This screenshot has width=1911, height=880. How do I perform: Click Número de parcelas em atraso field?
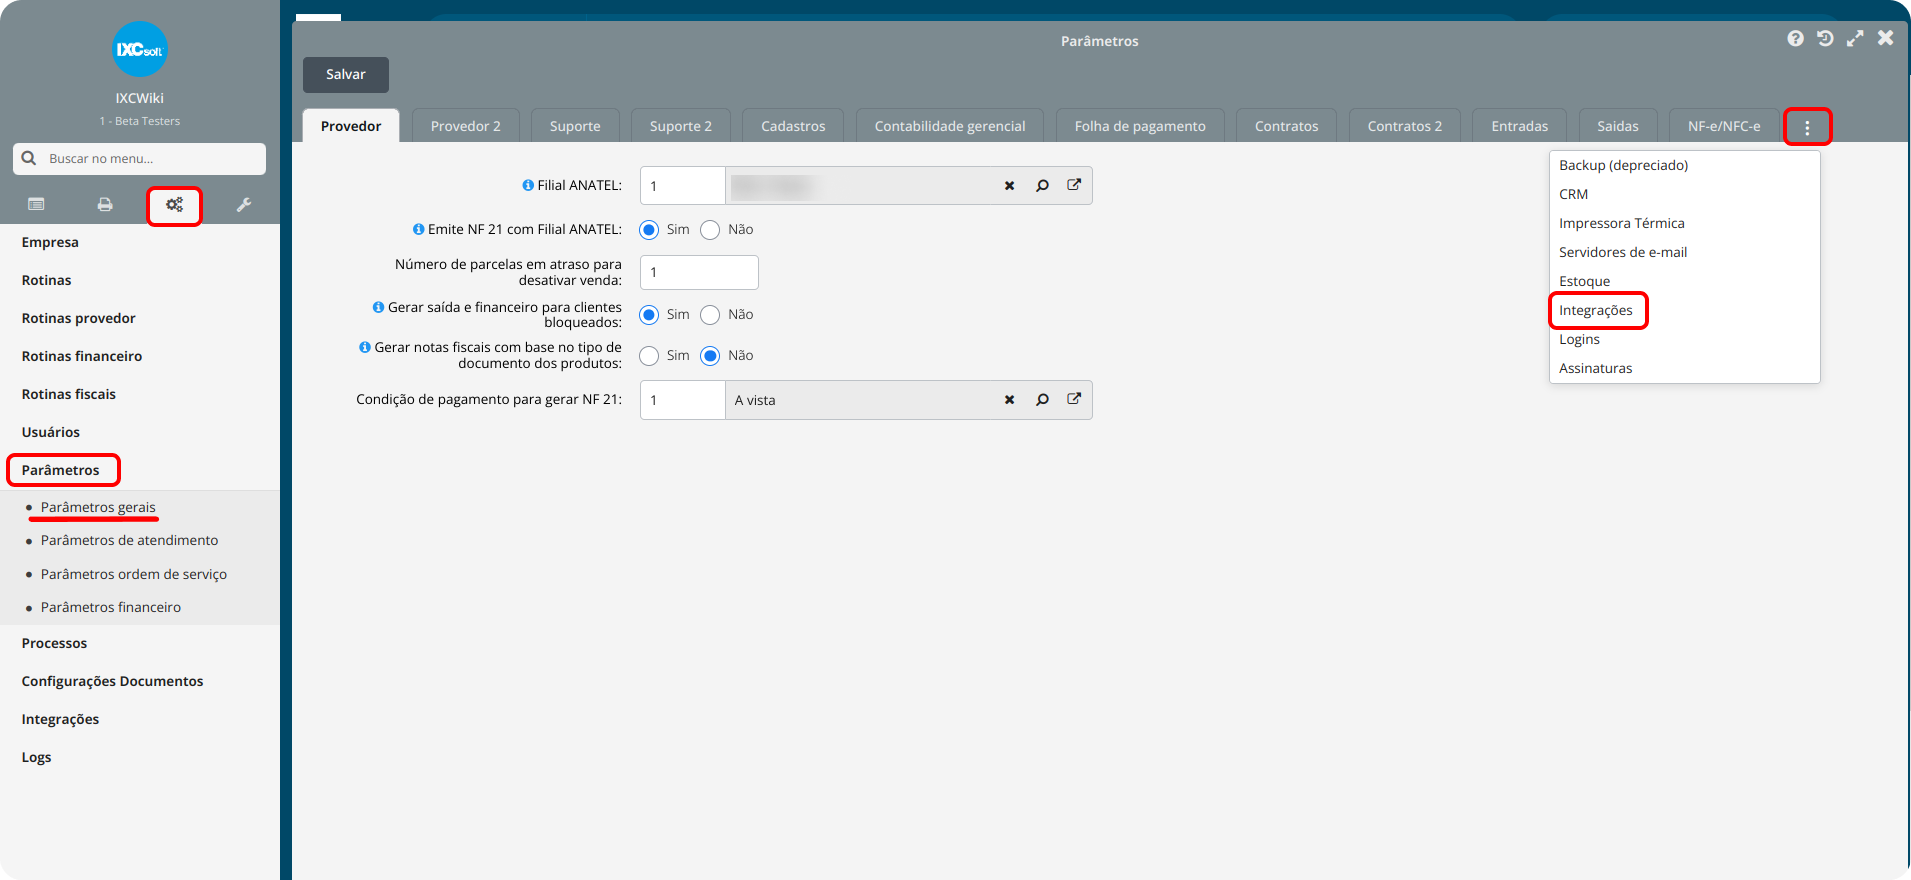(x=699, y=272)
